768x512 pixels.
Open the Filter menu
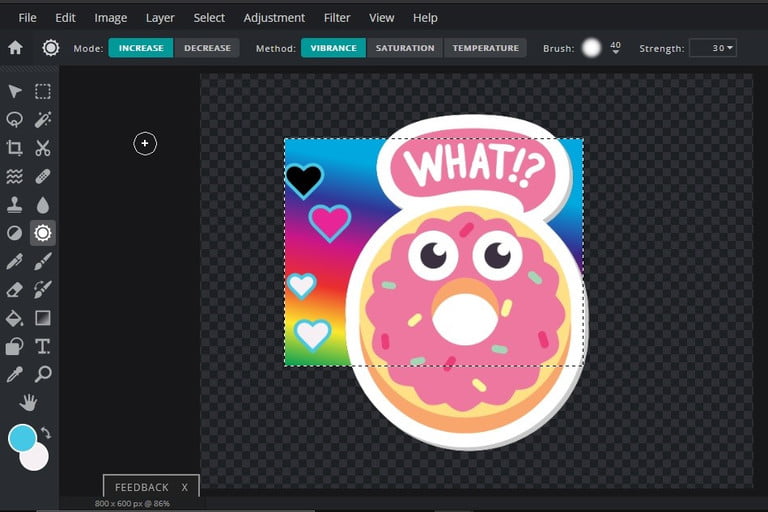tap(337, 18)
